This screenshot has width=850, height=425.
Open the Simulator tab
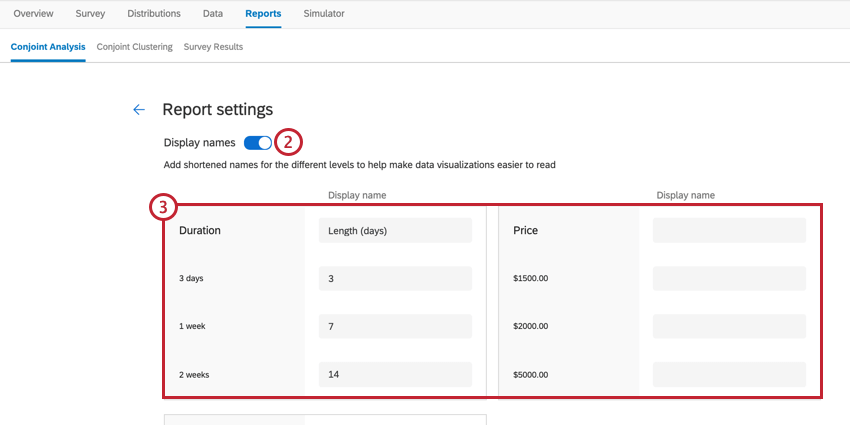click(x=324, y=14)
